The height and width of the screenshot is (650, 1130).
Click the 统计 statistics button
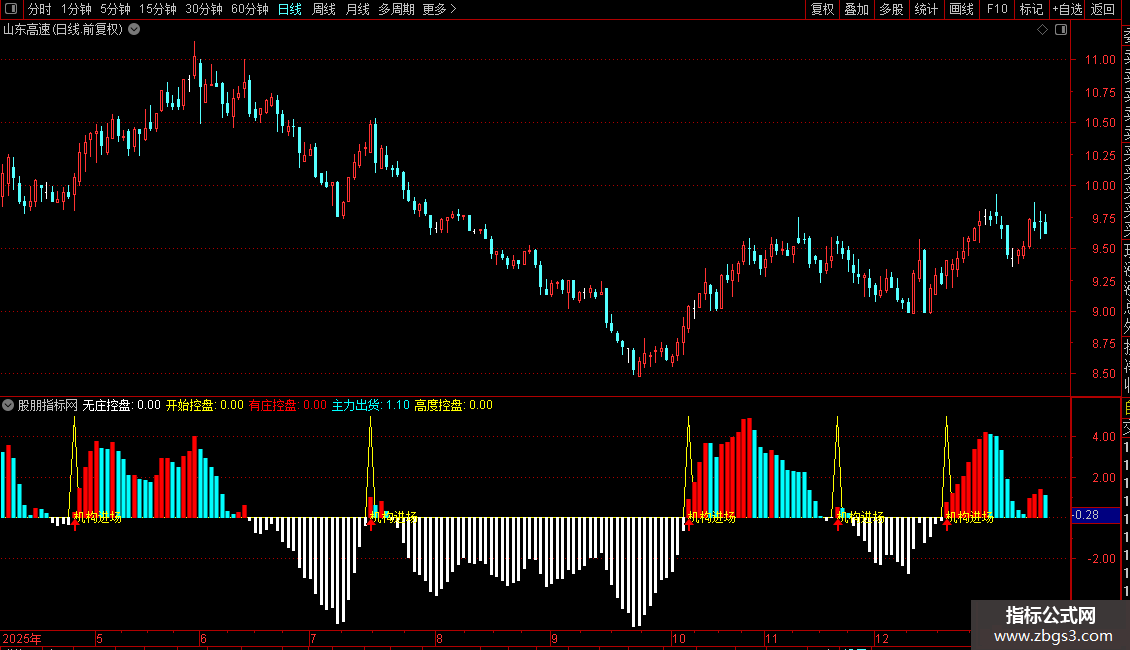click(x=926, y=9)
